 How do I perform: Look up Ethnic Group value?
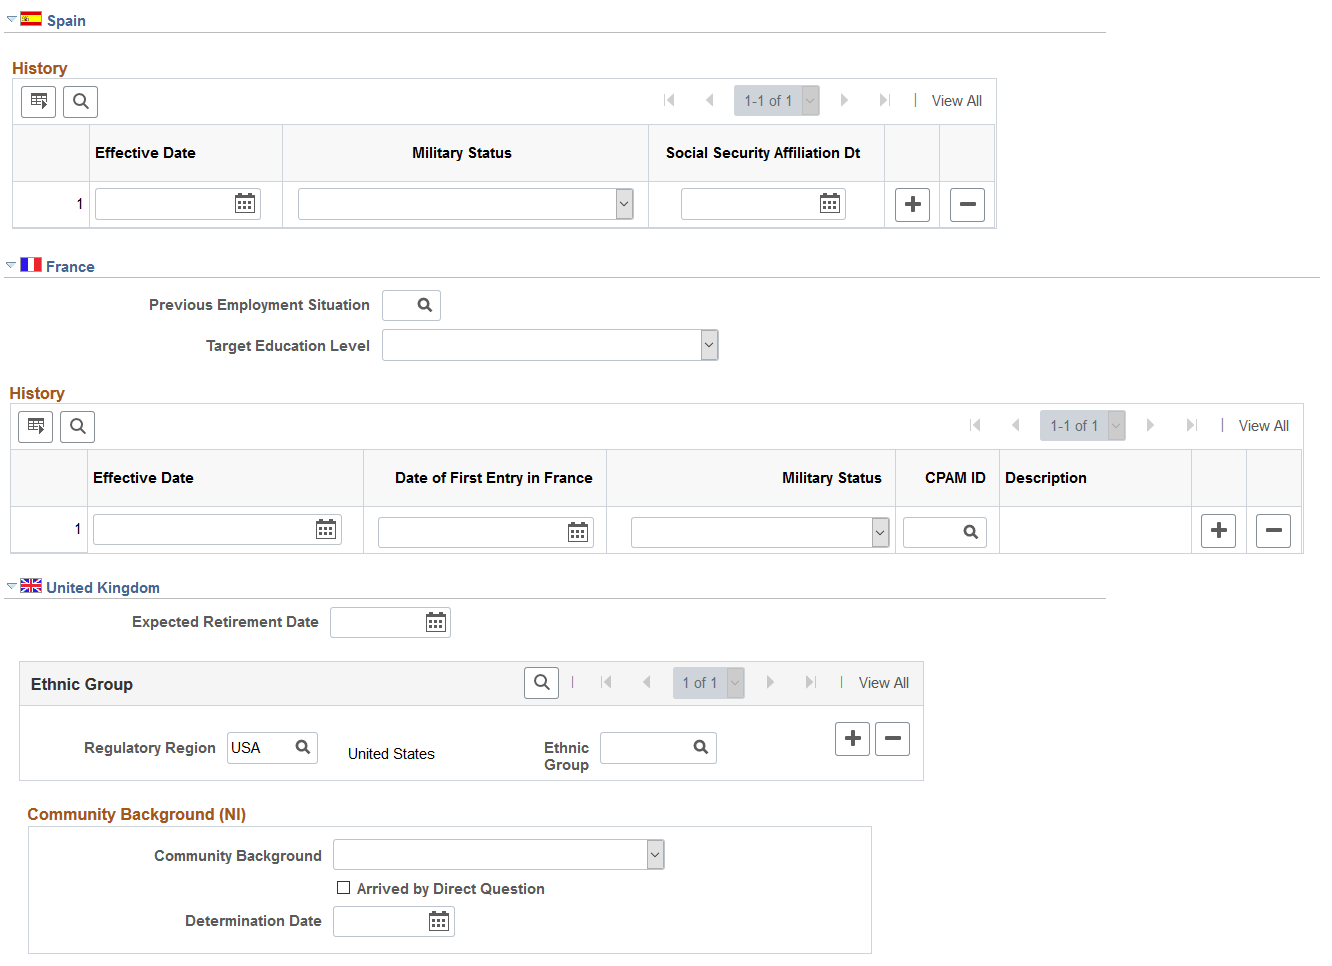pyautogui.click(x=701, y=747)
